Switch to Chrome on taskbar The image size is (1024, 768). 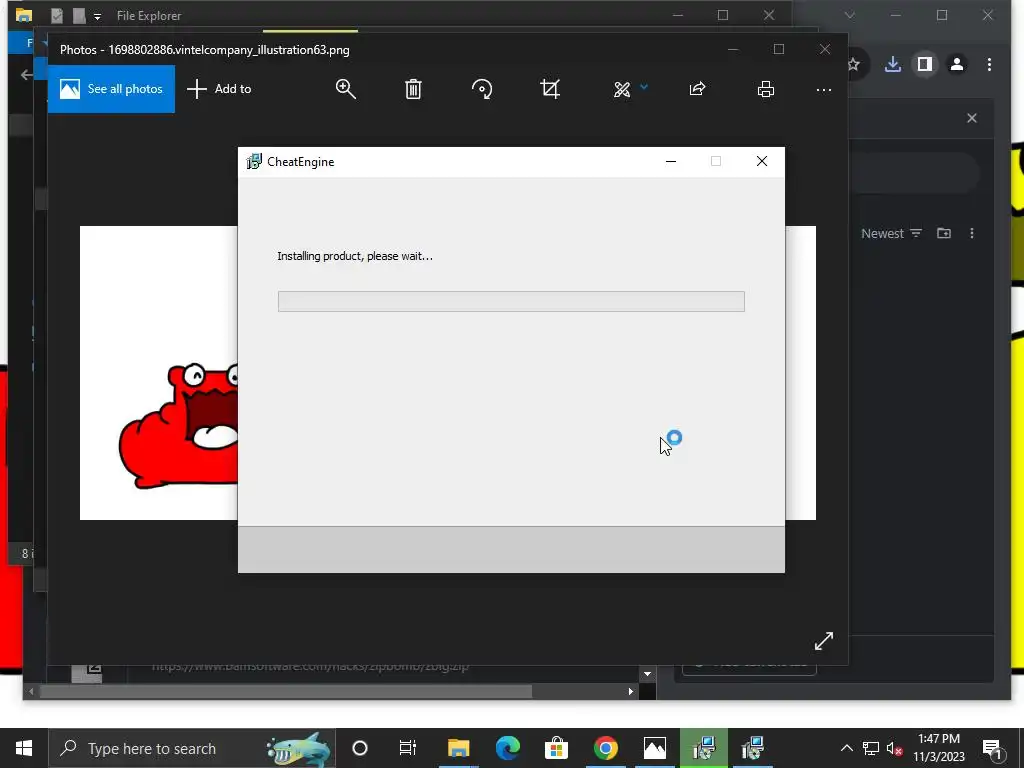click(x=605, y=748)
